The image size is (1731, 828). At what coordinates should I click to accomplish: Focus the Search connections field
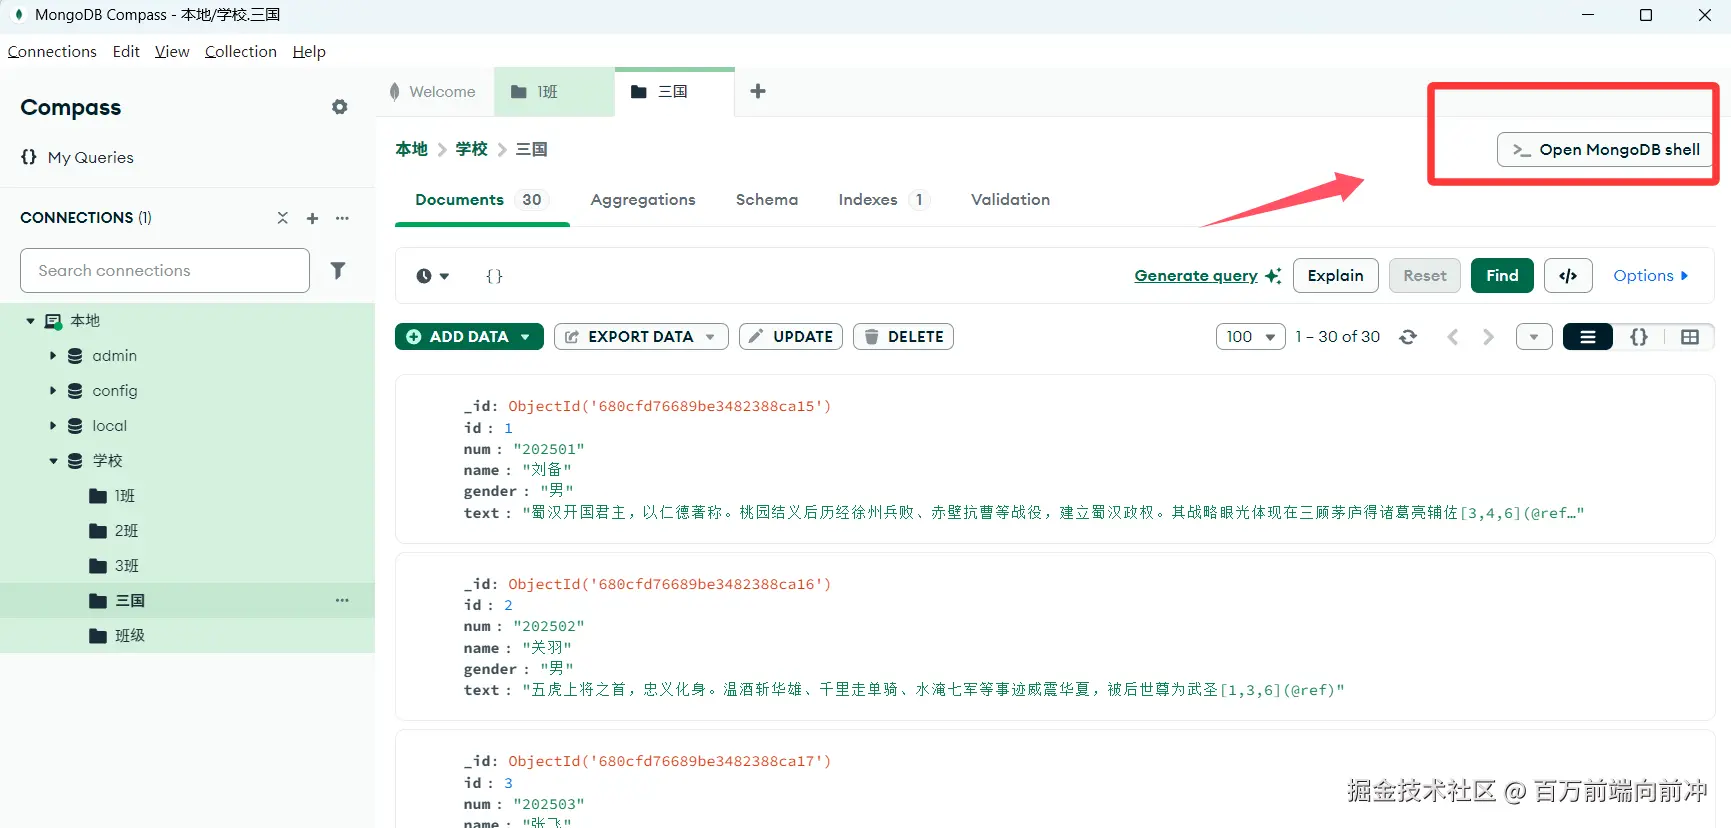[x=165, y=271]
